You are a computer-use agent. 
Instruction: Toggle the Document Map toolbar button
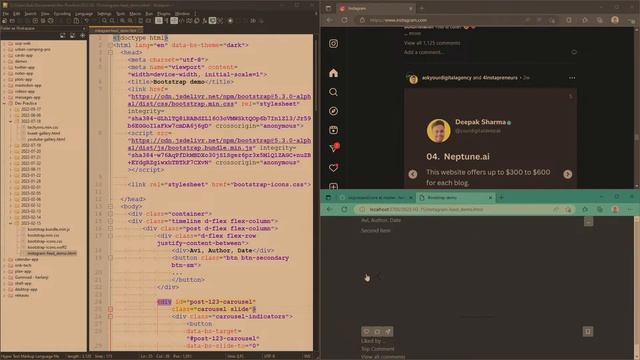click(189, 21)
